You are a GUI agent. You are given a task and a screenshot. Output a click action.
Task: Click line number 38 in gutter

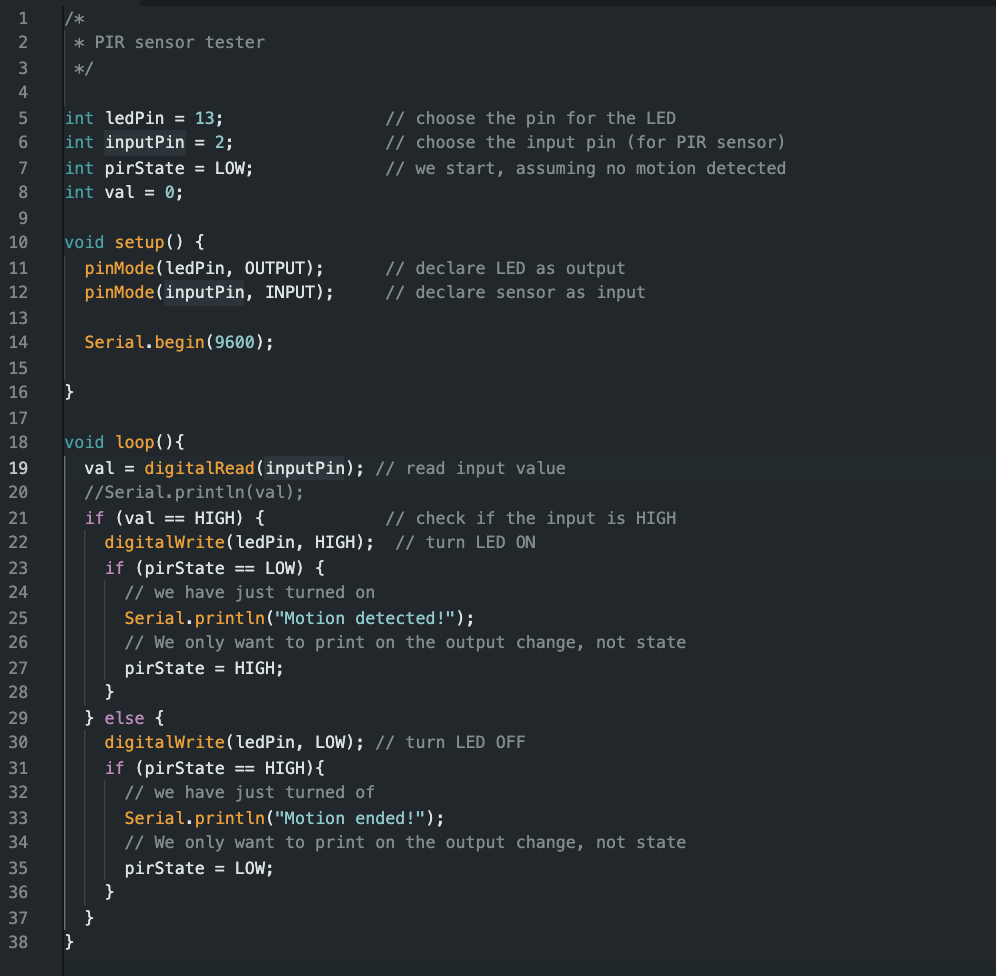click(18, 942)
